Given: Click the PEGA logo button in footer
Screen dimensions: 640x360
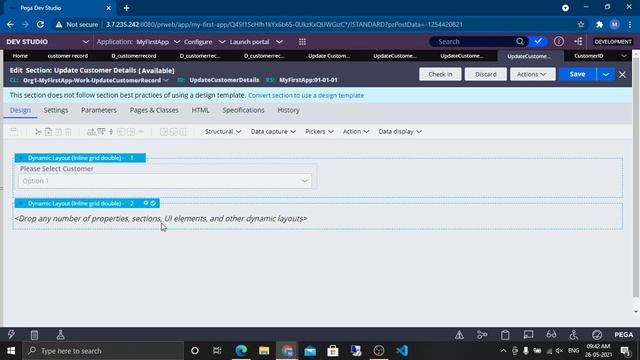Looking at the screenshot, I should (x=624, y=335).
